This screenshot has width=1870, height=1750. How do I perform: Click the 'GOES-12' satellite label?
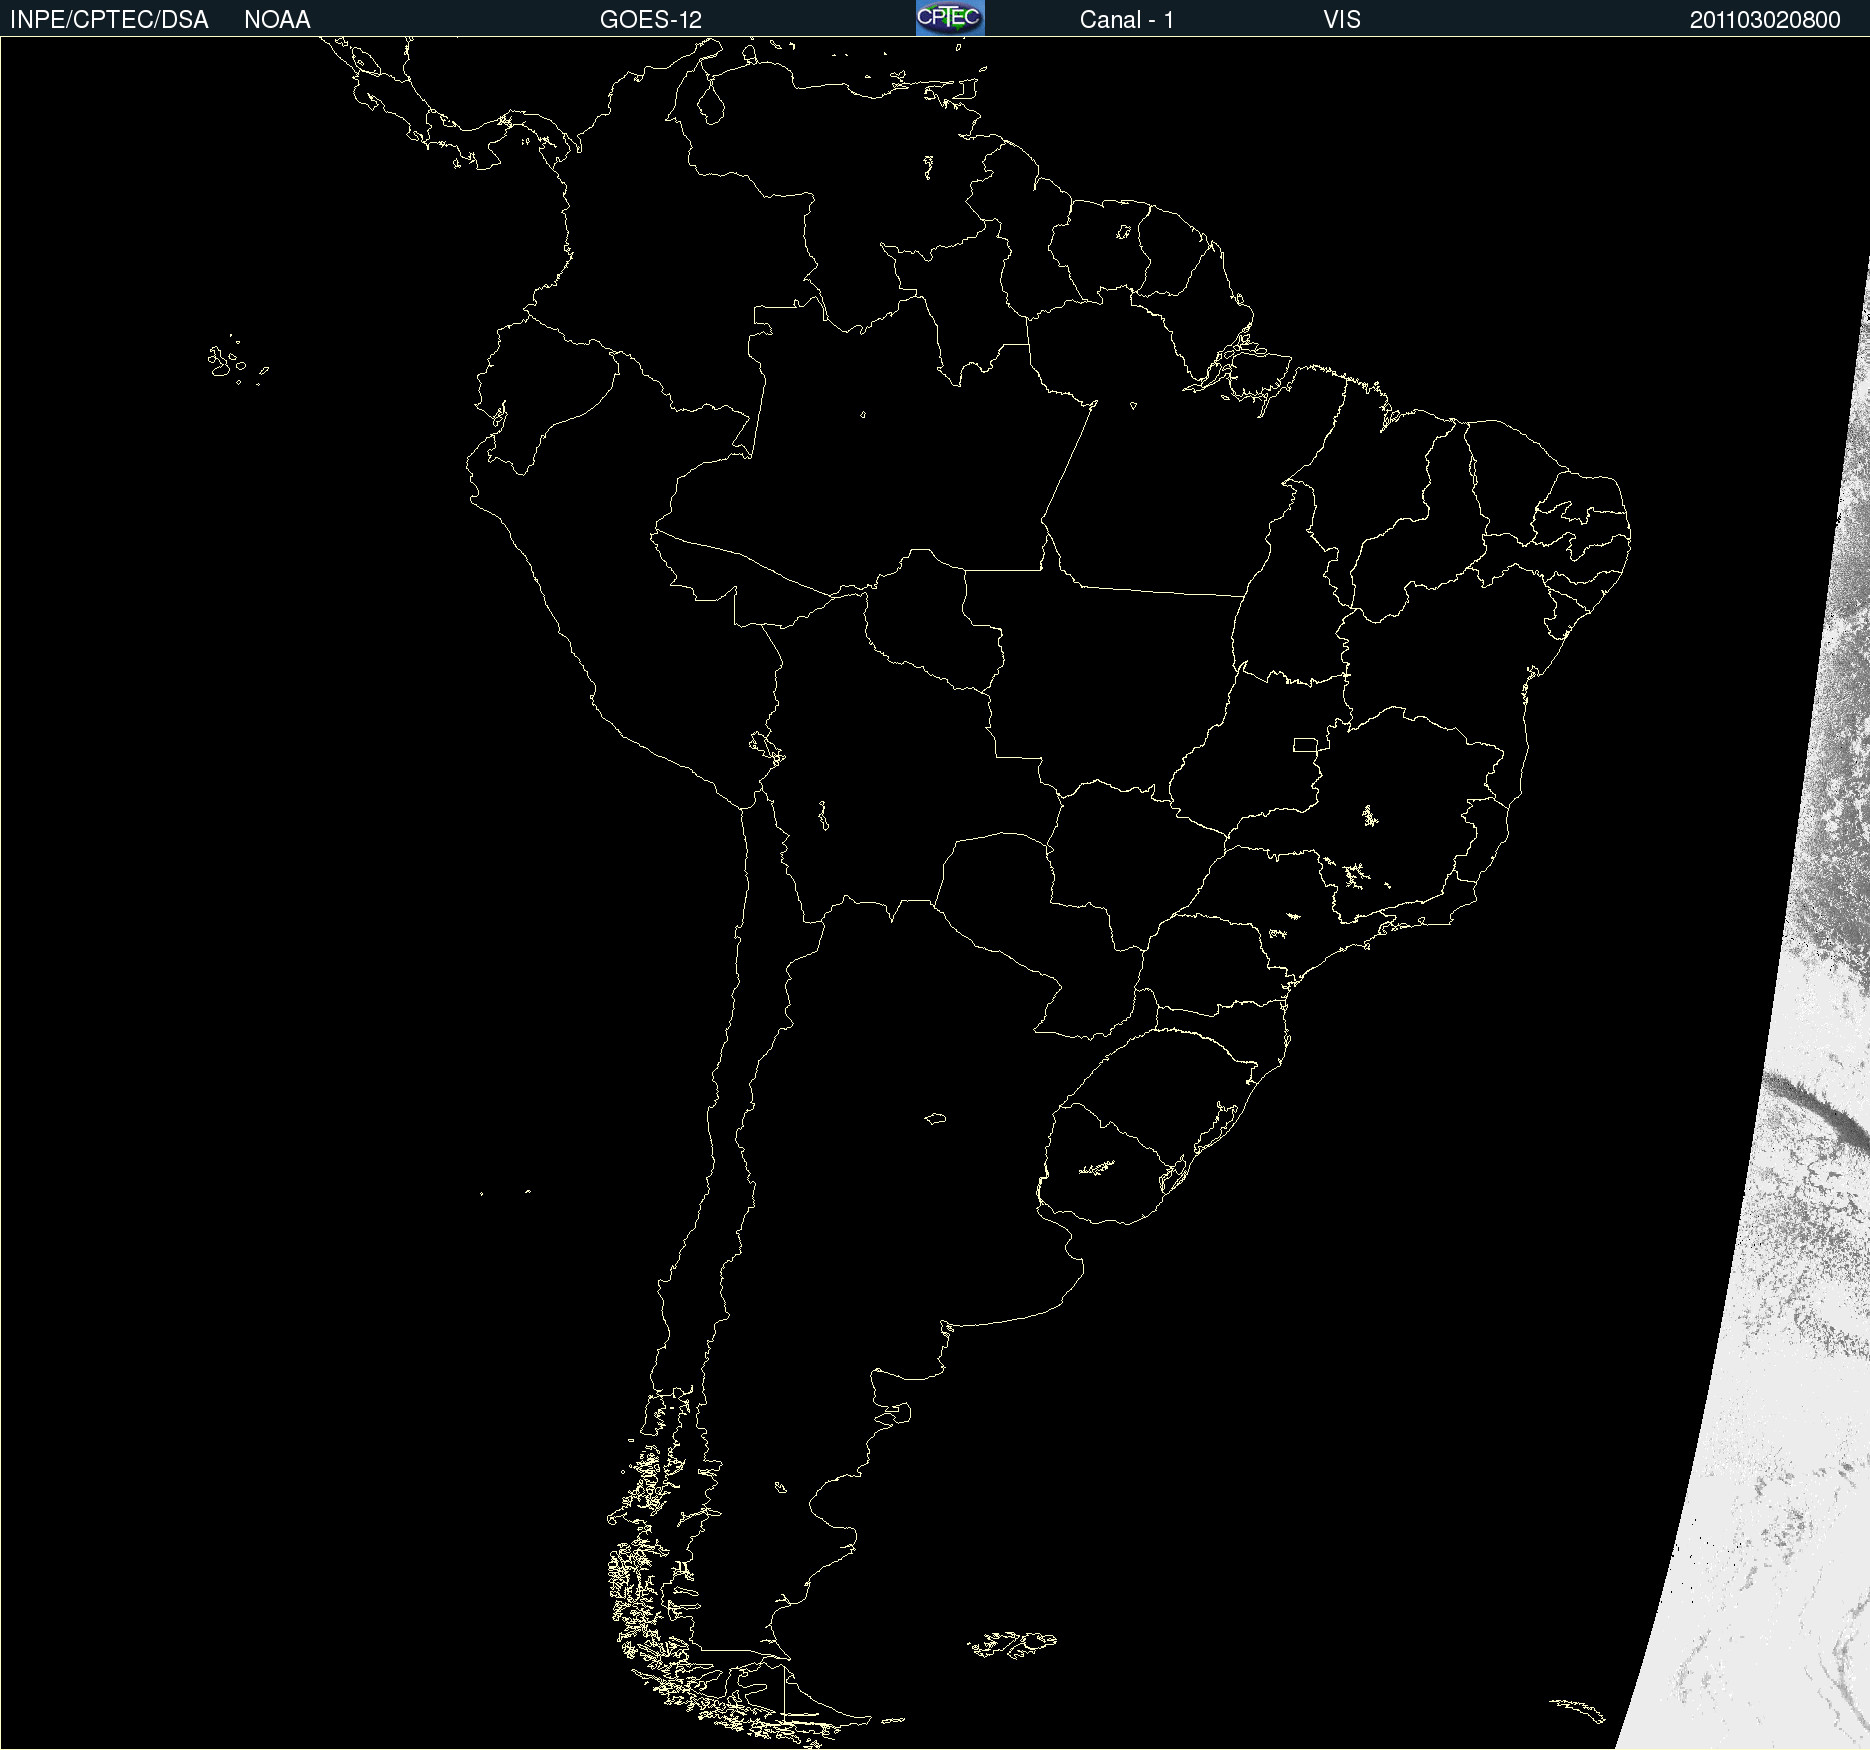point(651,20)
